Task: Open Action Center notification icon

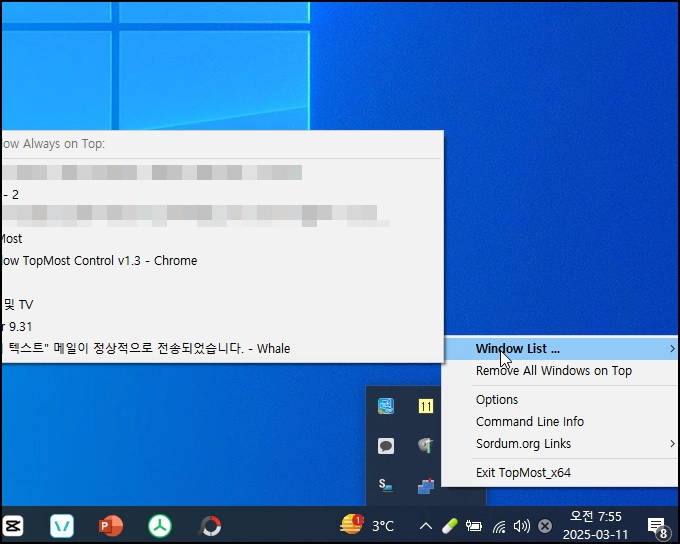Action: [657, 527]
